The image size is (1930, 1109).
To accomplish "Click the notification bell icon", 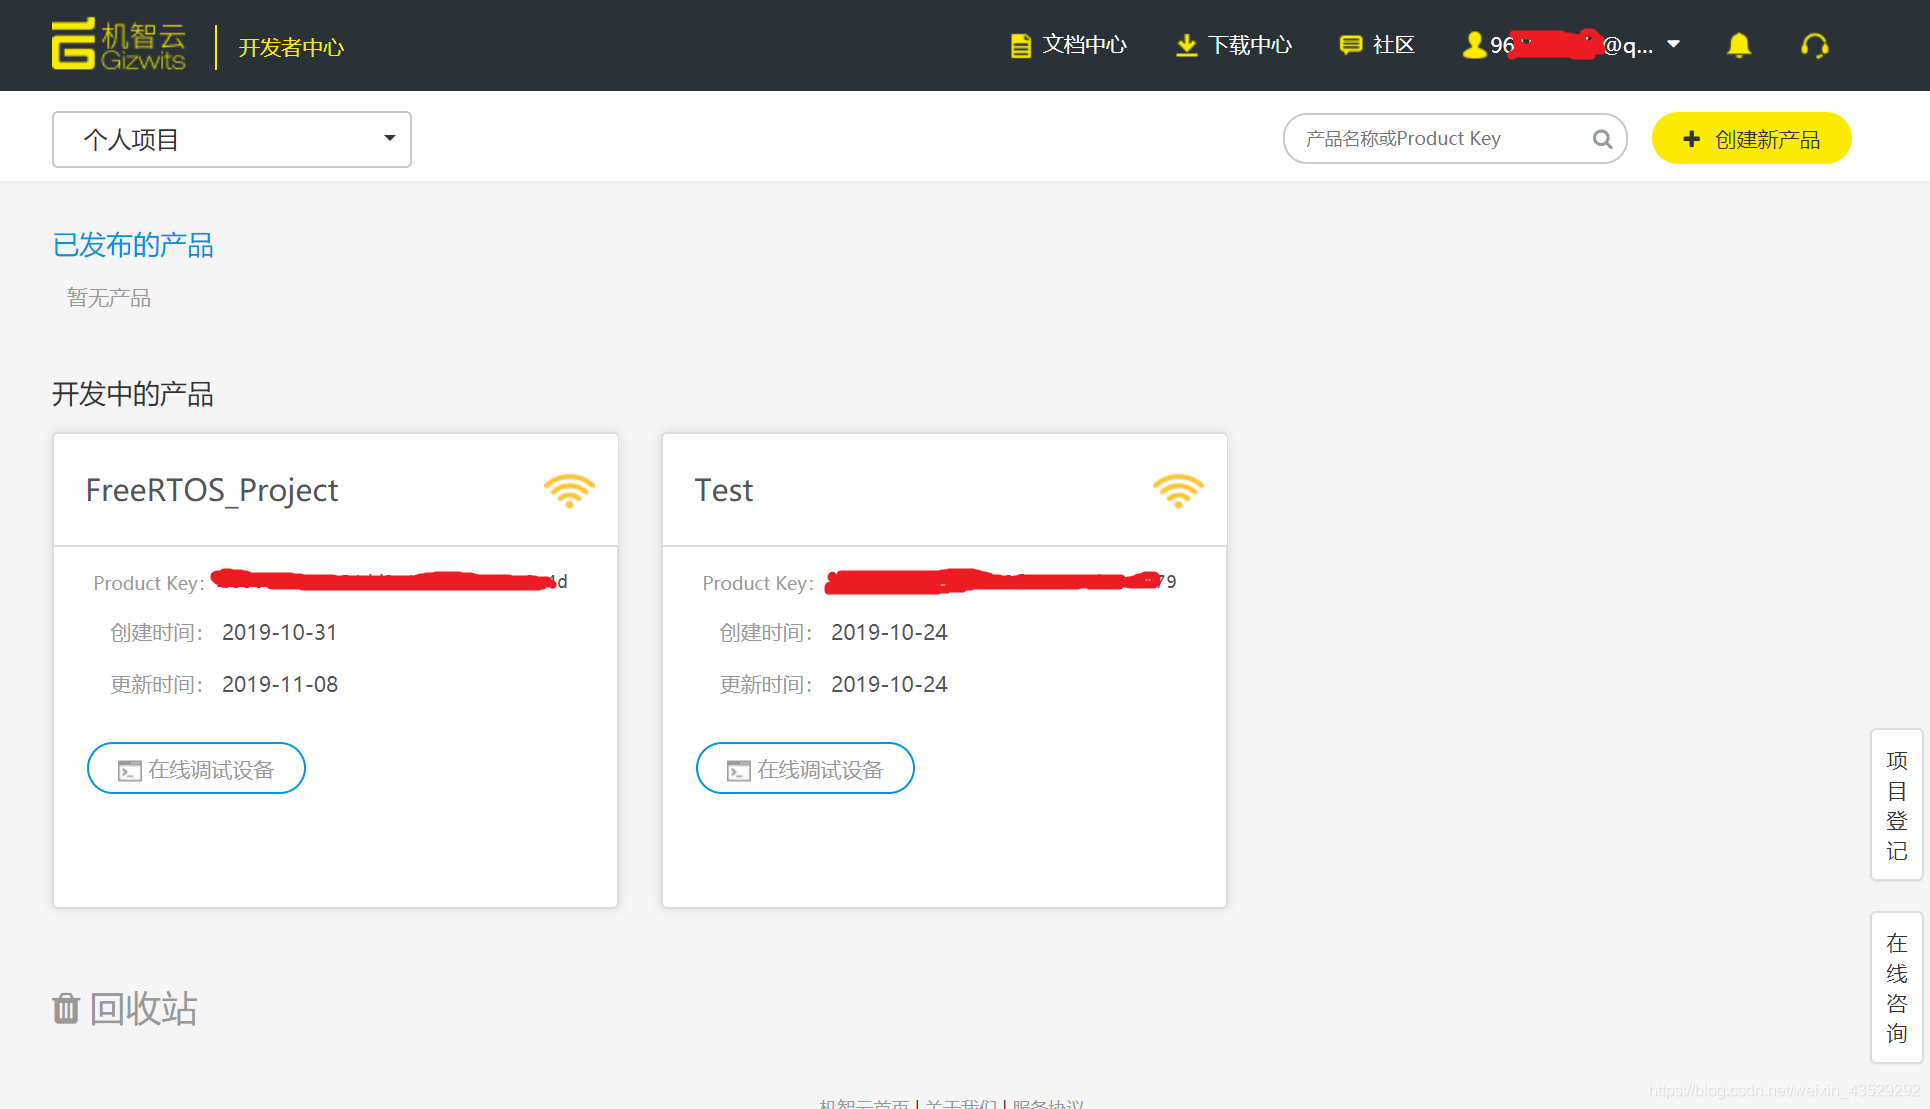I will (1739, 46).
